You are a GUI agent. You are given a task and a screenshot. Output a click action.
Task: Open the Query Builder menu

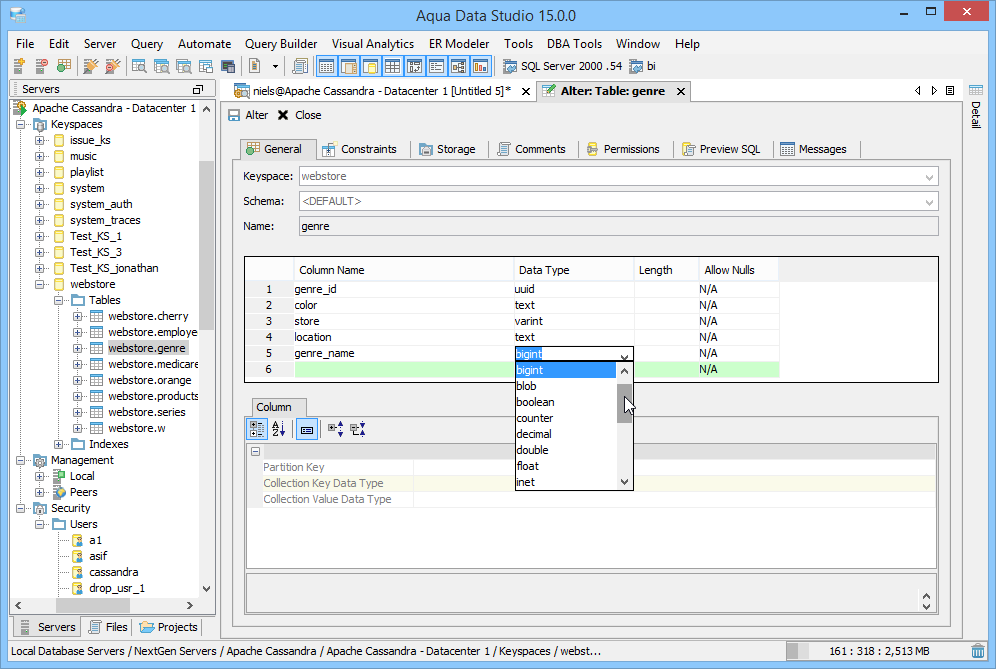point(281,44)
